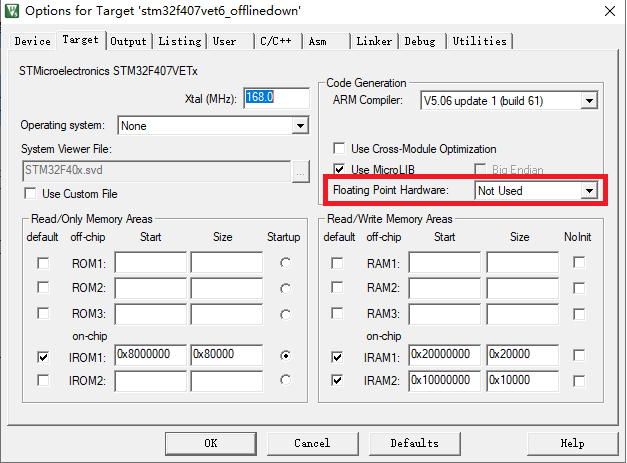
Task: Click the Xtal (MHz) input field
Action: tap(264, 98)
